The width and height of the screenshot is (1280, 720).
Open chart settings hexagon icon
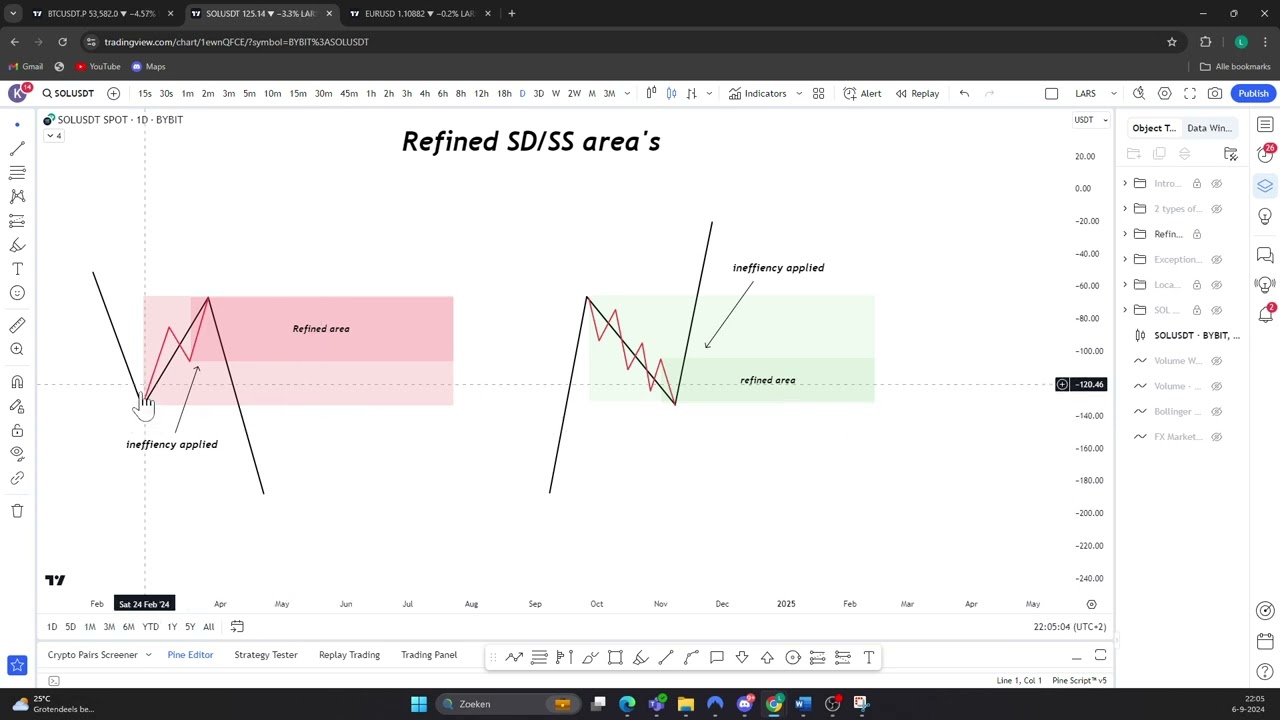1164,93
